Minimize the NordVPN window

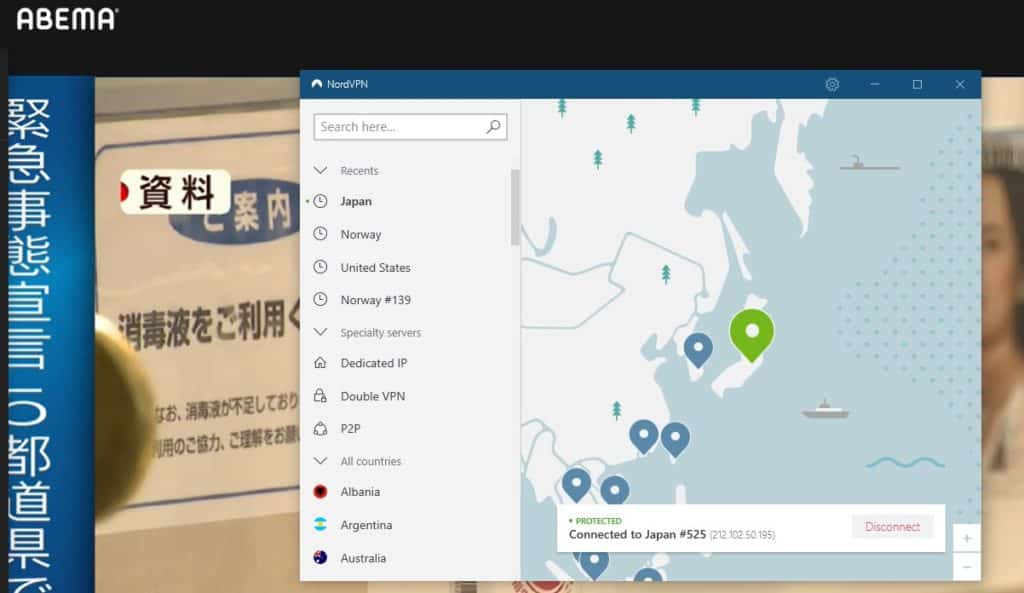tap(874, 84)
